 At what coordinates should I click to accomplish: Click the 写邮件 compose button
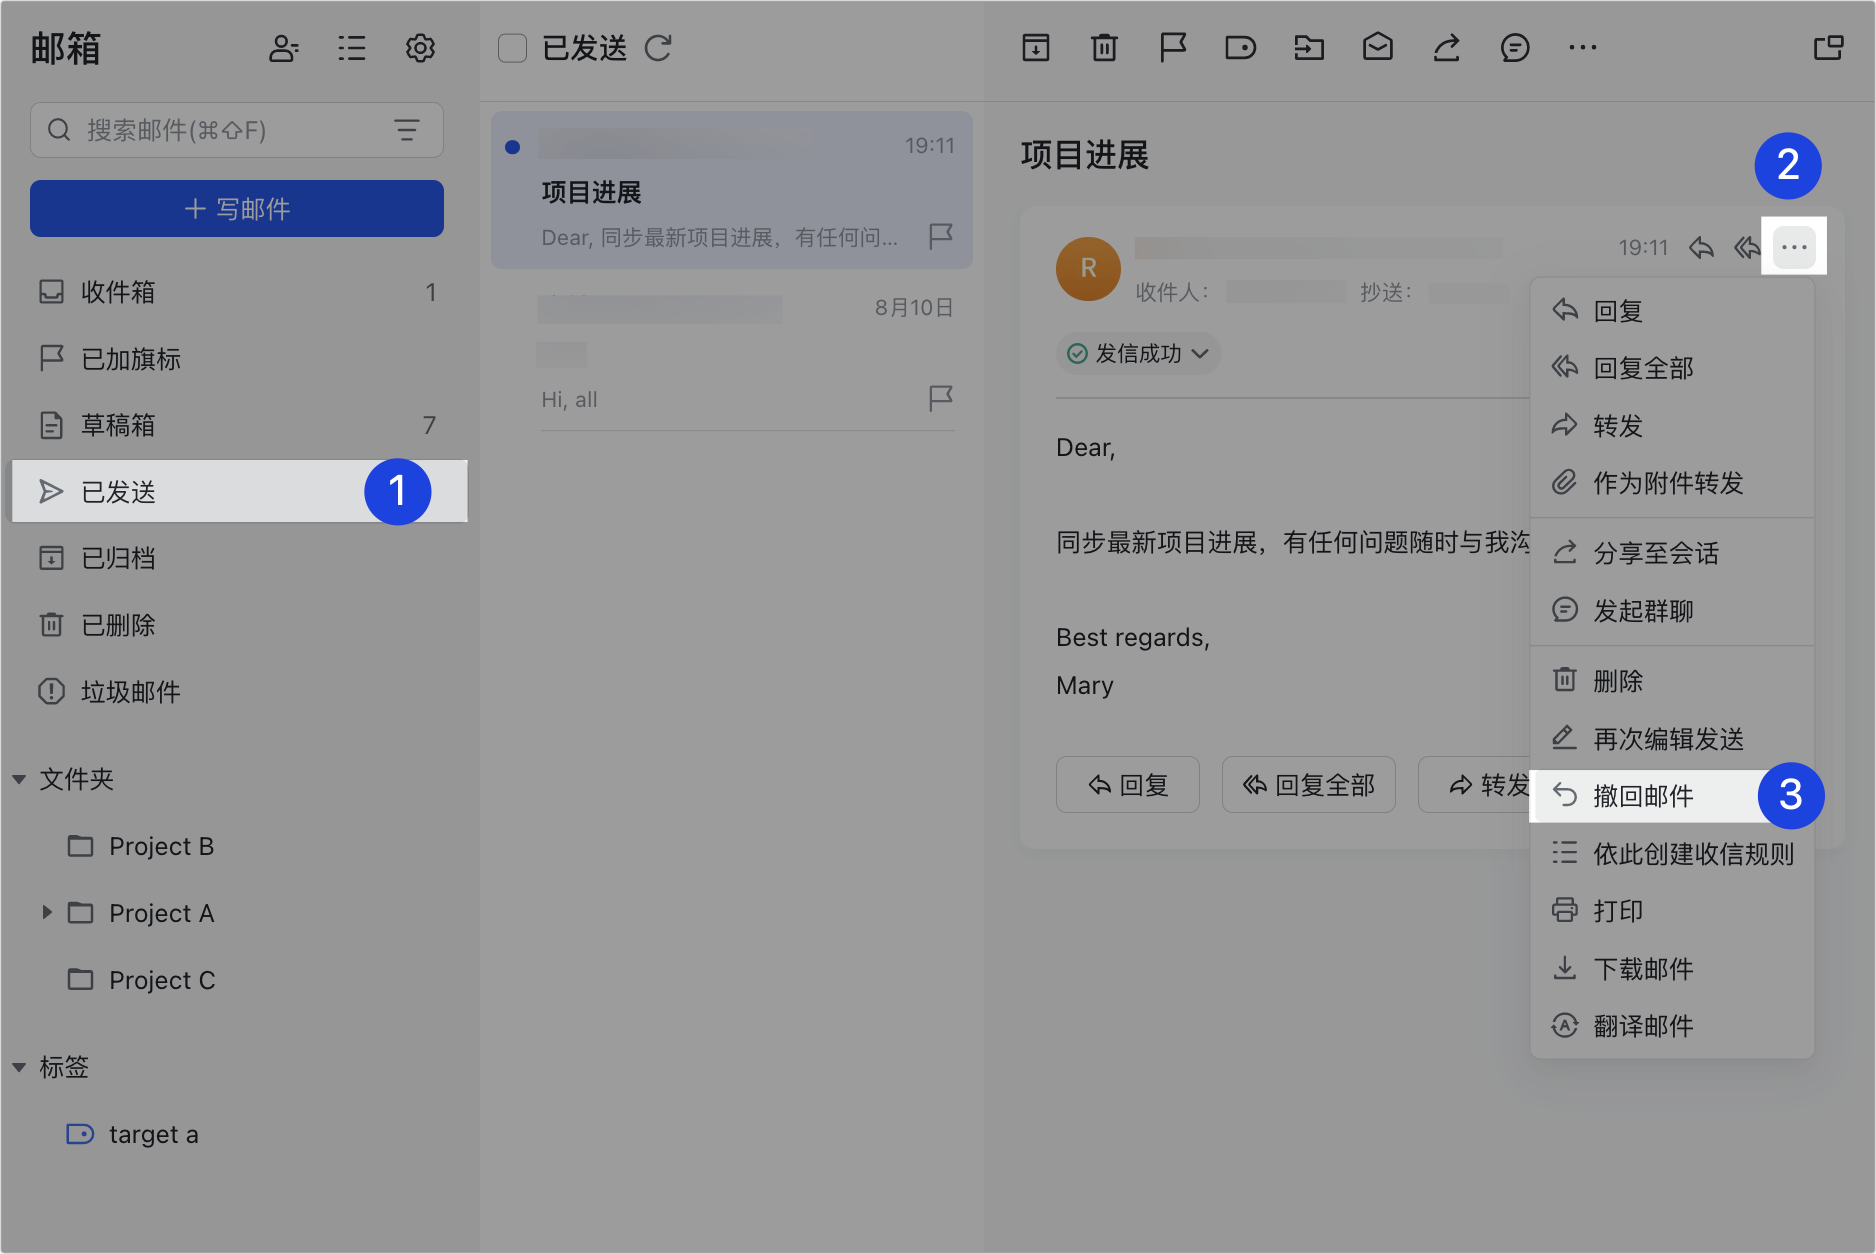coord(237,209)
